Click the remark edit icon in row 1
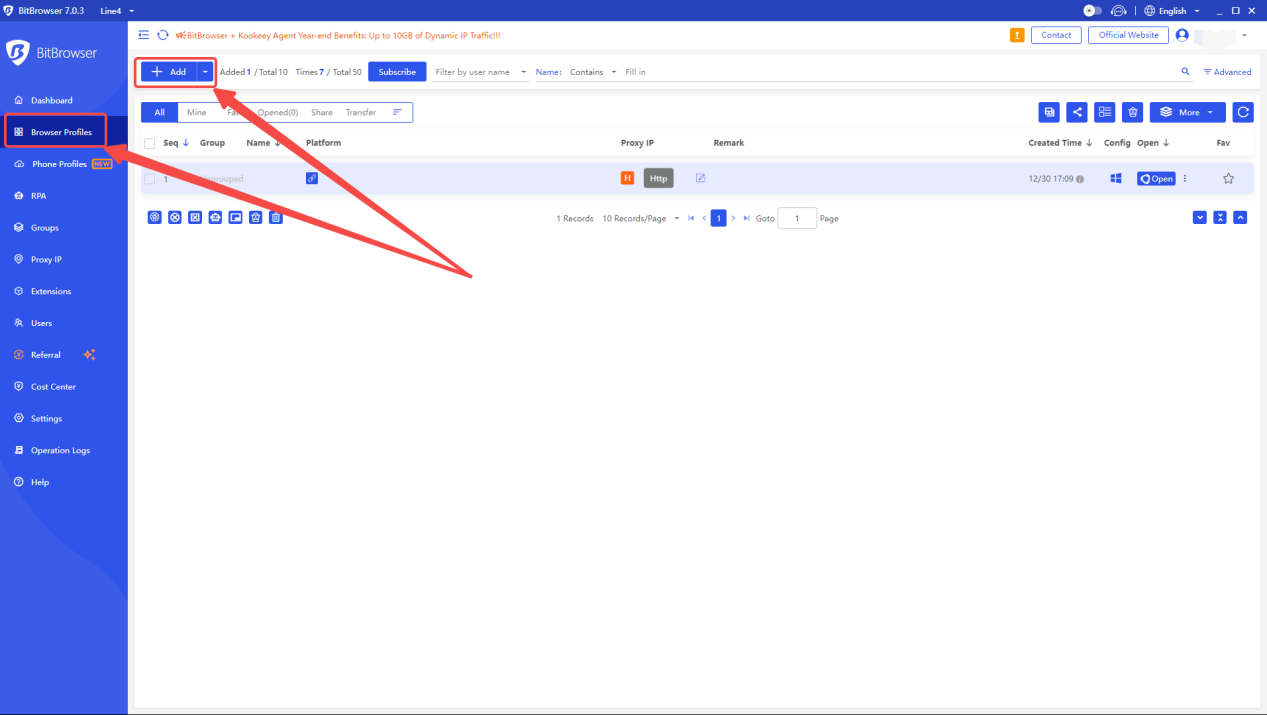The image size is (1267, 715). (700, 178)
